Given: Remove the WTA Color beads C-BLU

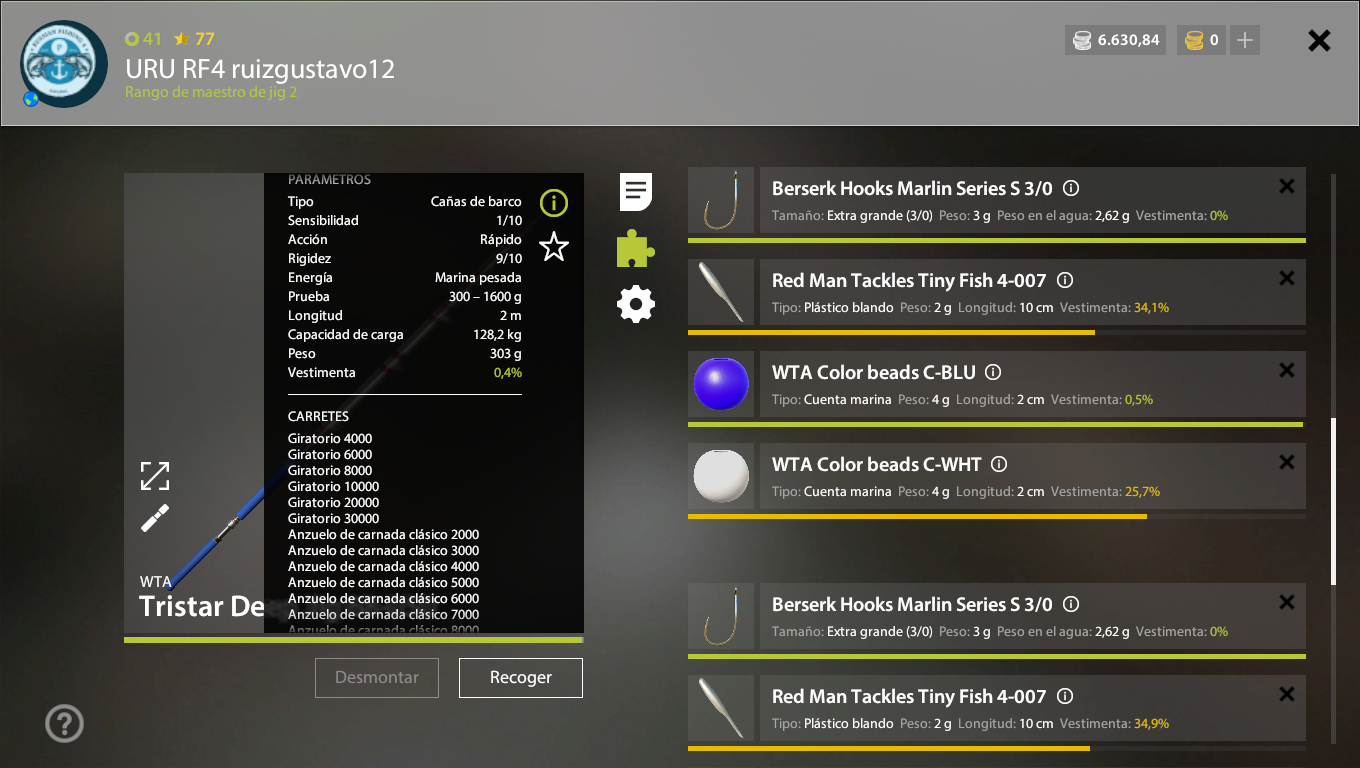Looking at the screenshot, I should (1287, 370).
